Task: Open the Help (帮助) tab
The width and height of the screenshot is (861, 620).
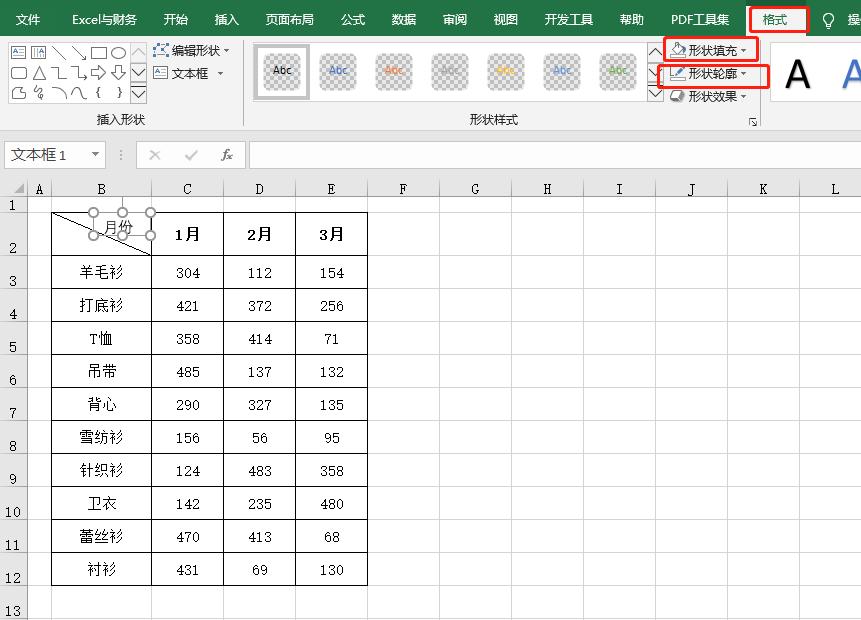Action: pos(631,20)
